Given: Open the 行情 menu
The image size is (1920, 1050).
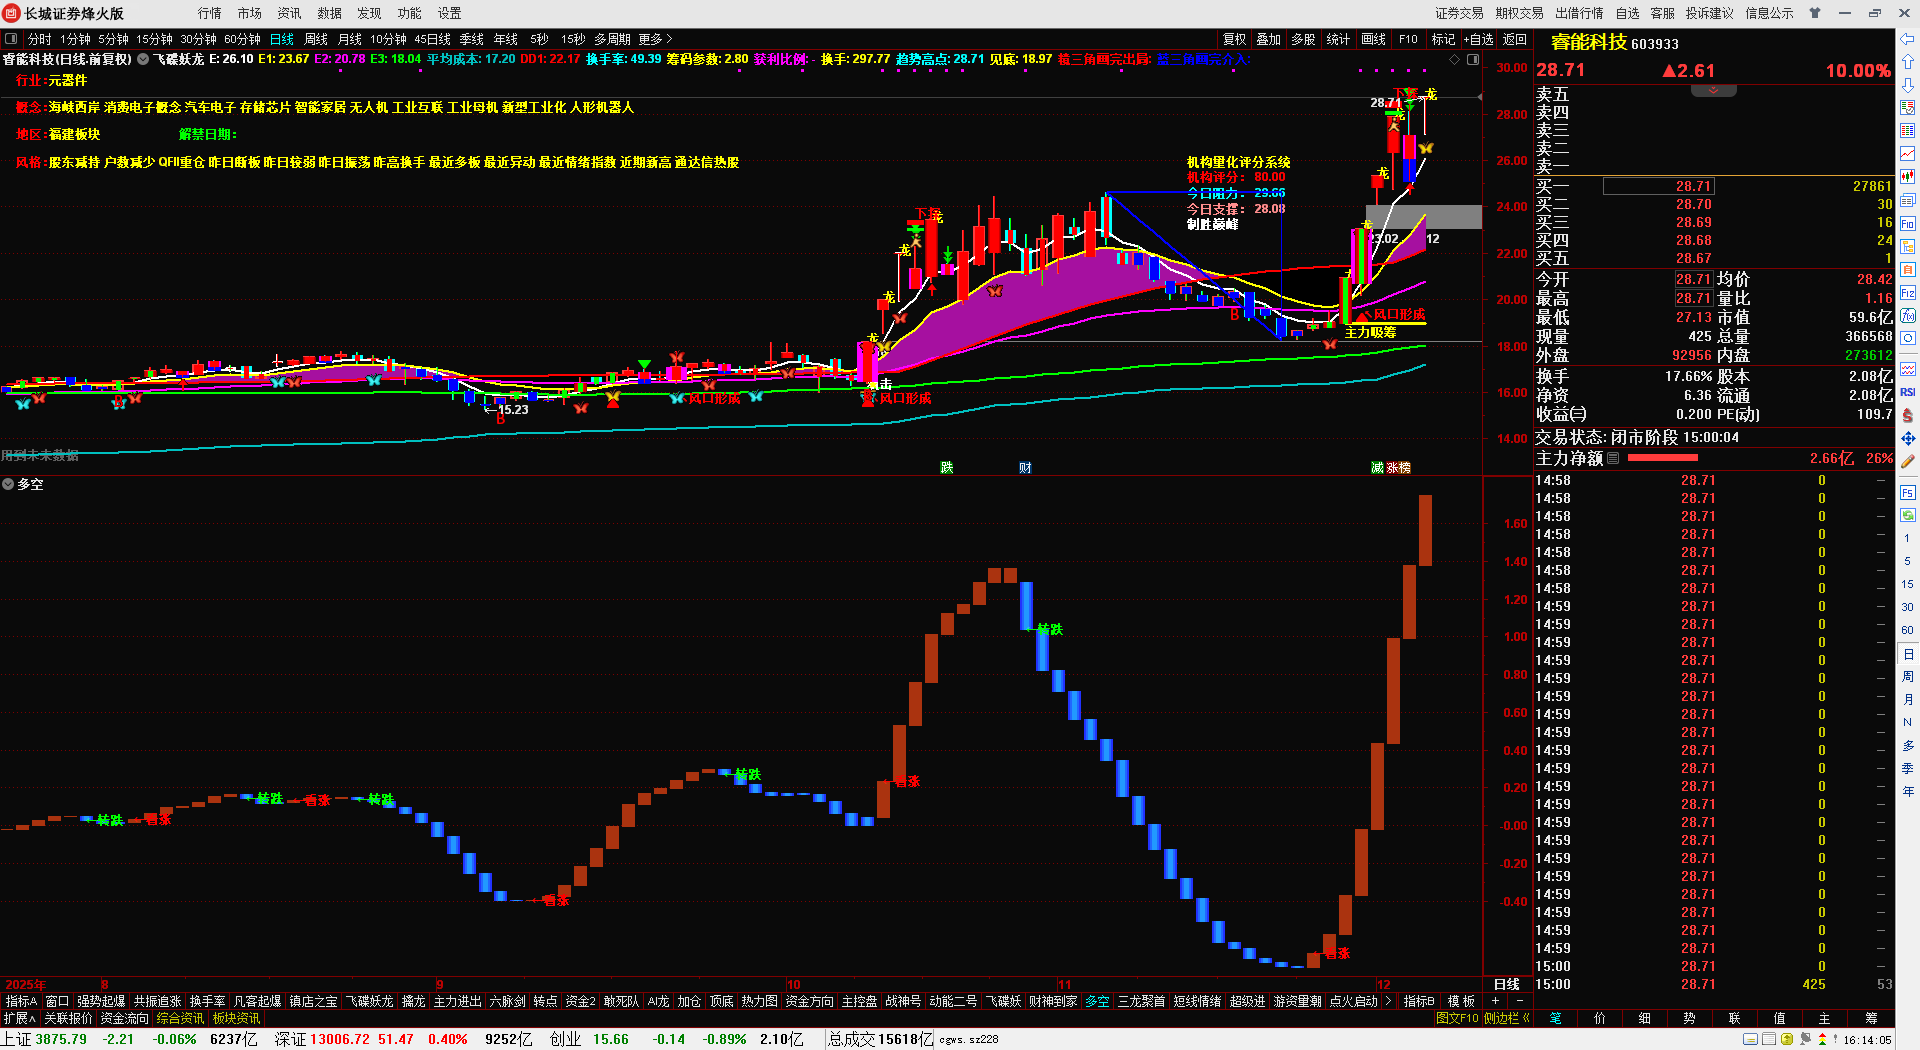Looking at the screenshot, I should (209, 13).
